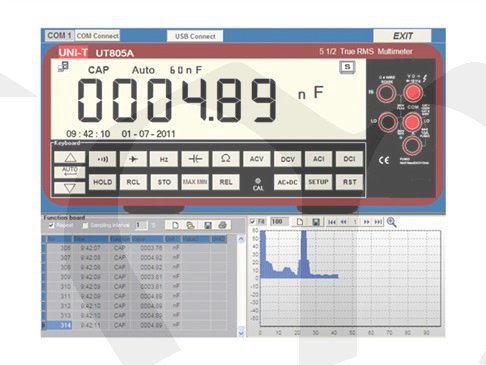
Task: Toggle the Repeat checkbox
Action: [51, 226]
